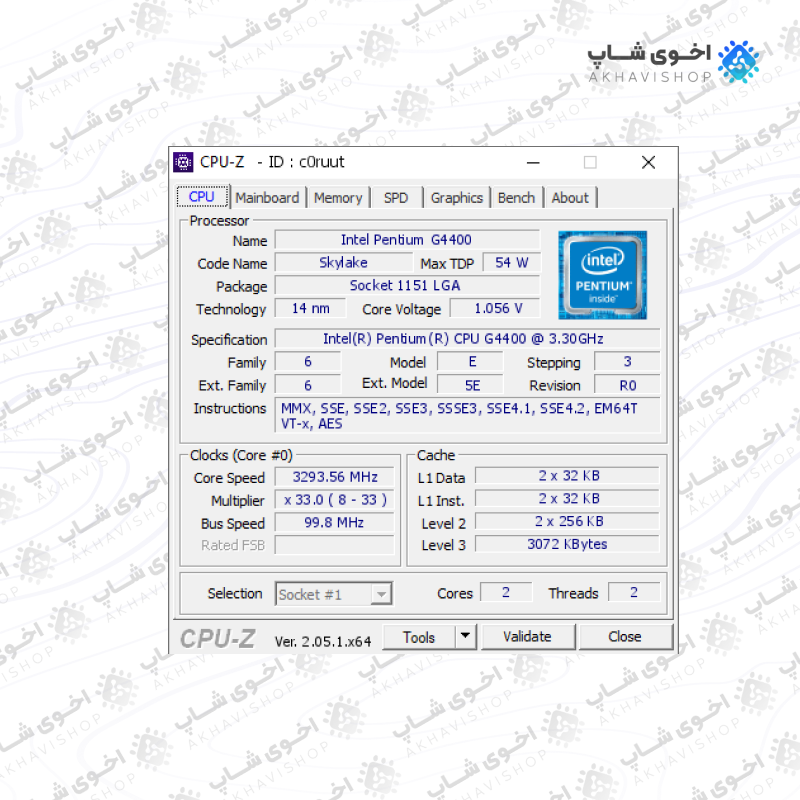This screenshot has width=800, height=800.
Task: Click the bus speed value 99.8 MHz
Action: pyautogui.click(x=335, y=523)
